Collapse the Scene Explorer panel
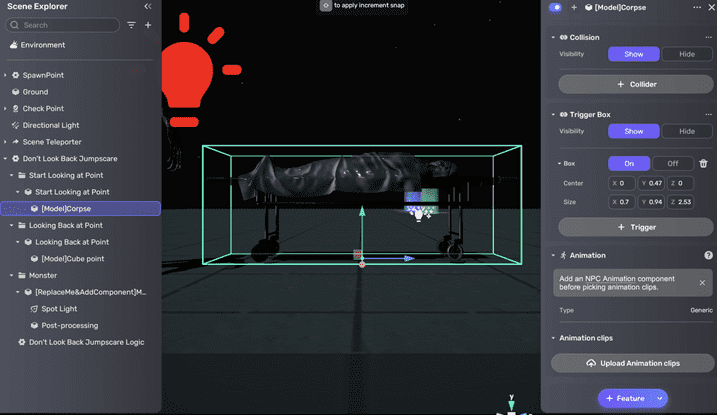The height and width of the screenshot is (415, 717). coord(148,7)
